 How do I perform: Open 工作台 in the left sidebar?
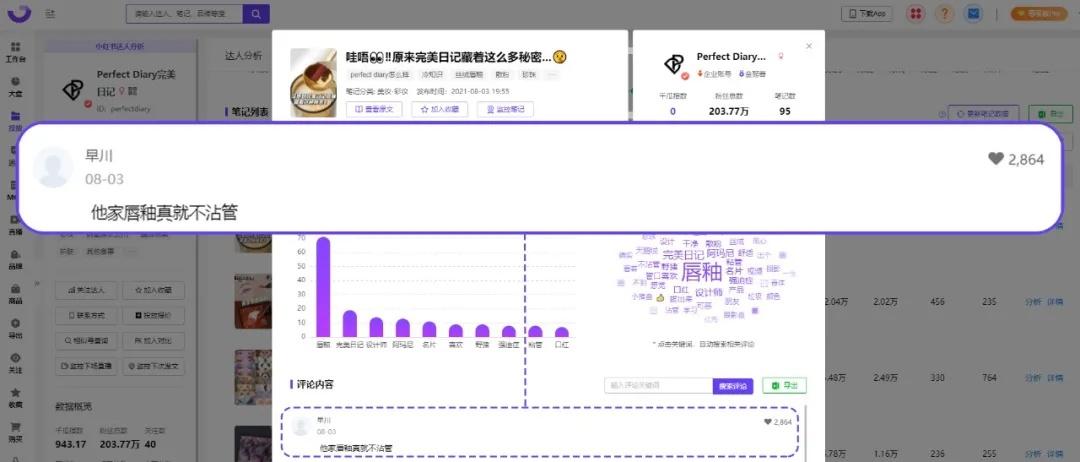coord(15,52)
